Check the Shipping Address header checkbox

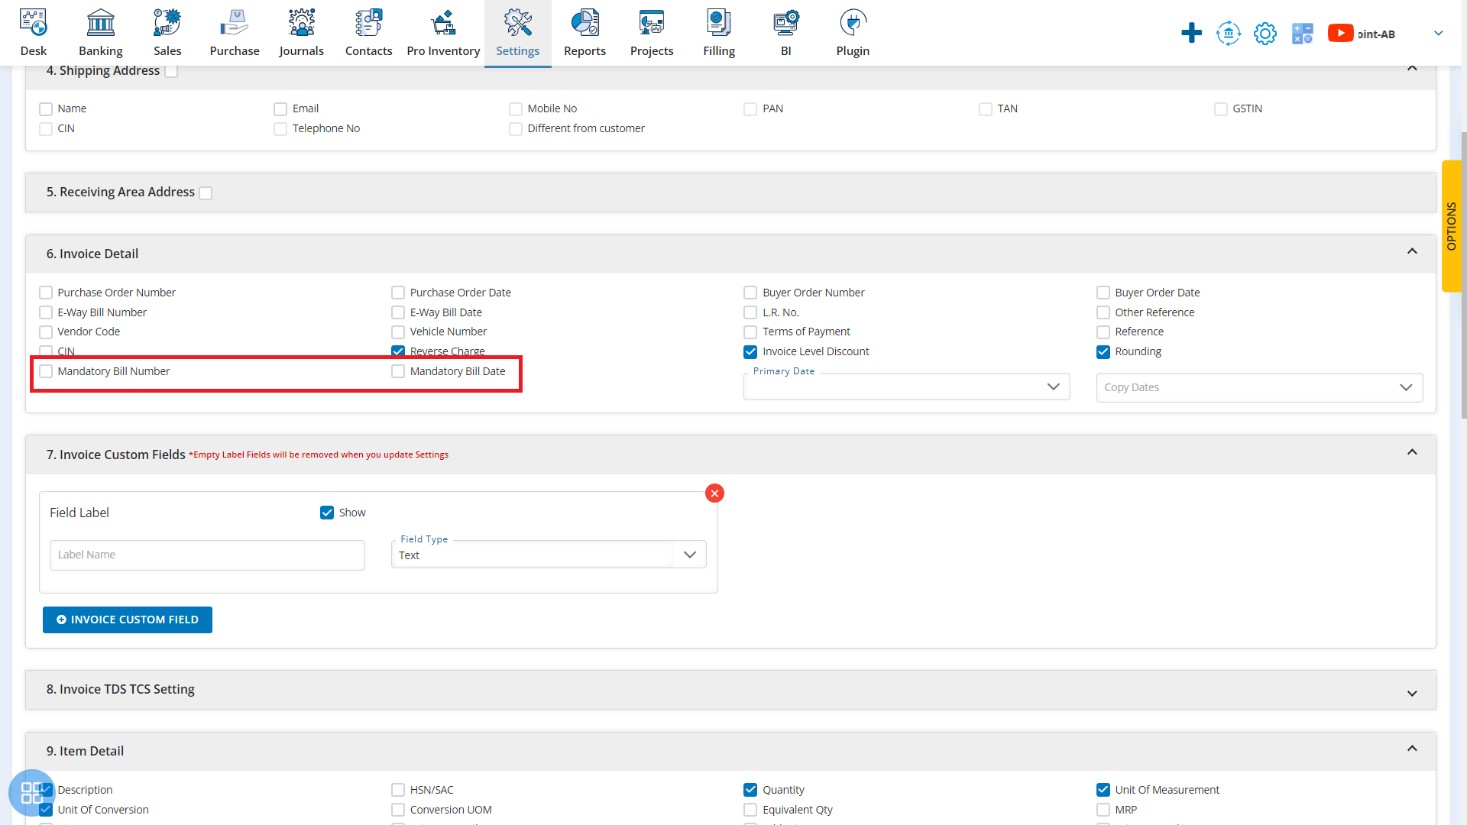pyautogui.click(x=171, y=71)
